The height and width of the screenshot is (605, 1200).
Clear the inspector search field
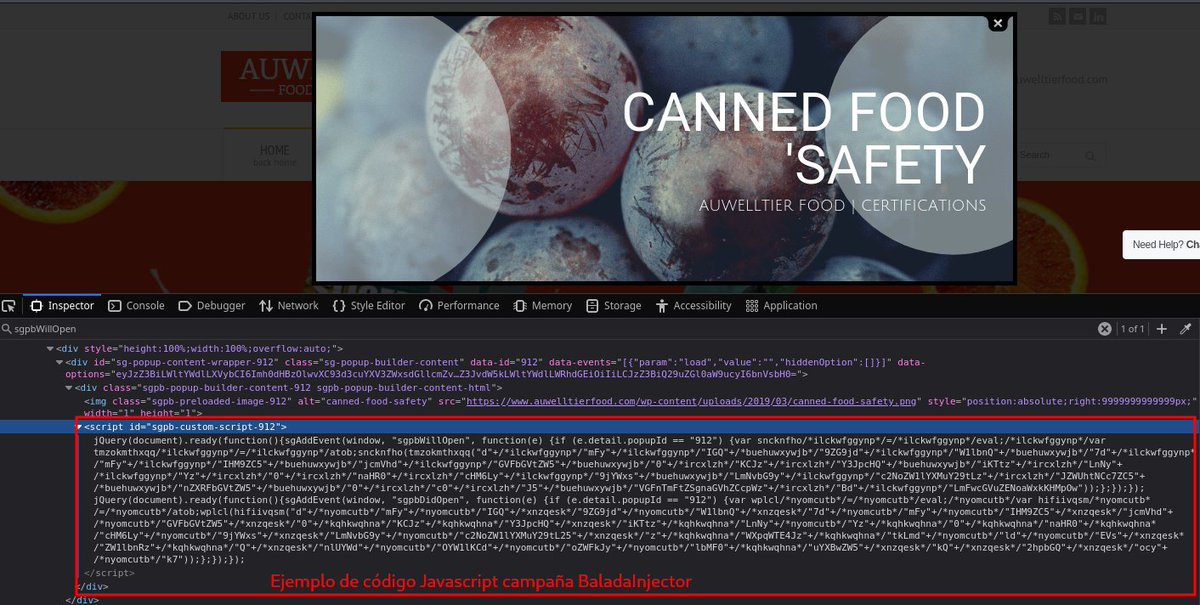tap(1105, 329)
